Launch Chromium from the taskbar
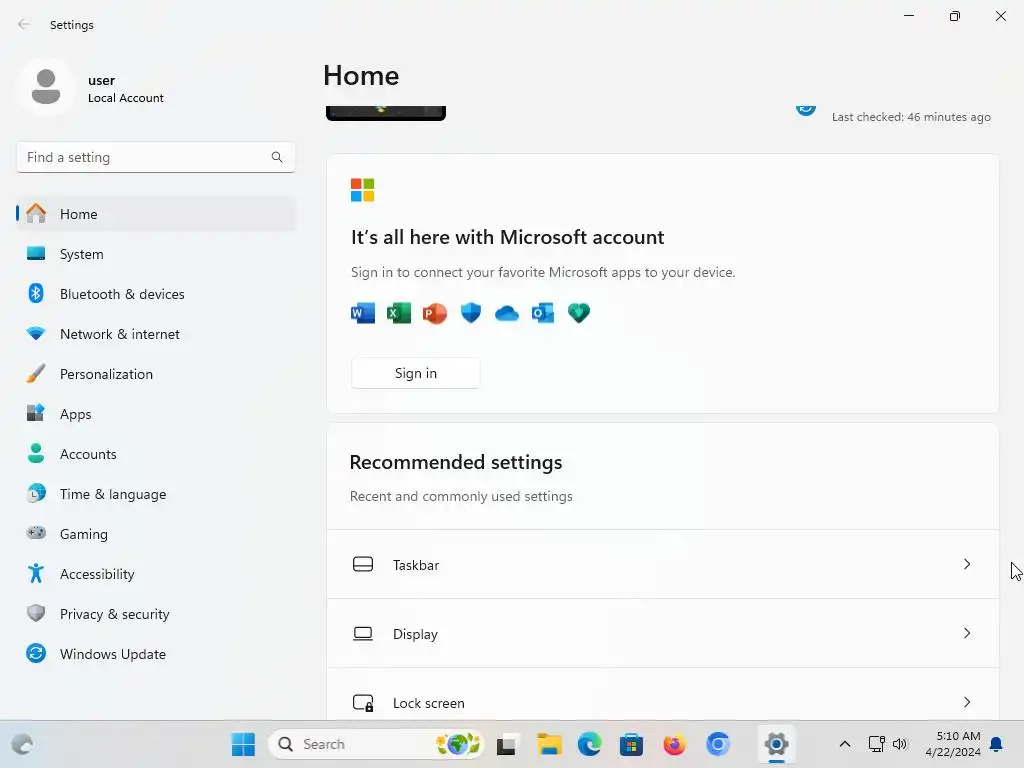Viewport: 1024px width, 768px height. click(x=717, y=744)
